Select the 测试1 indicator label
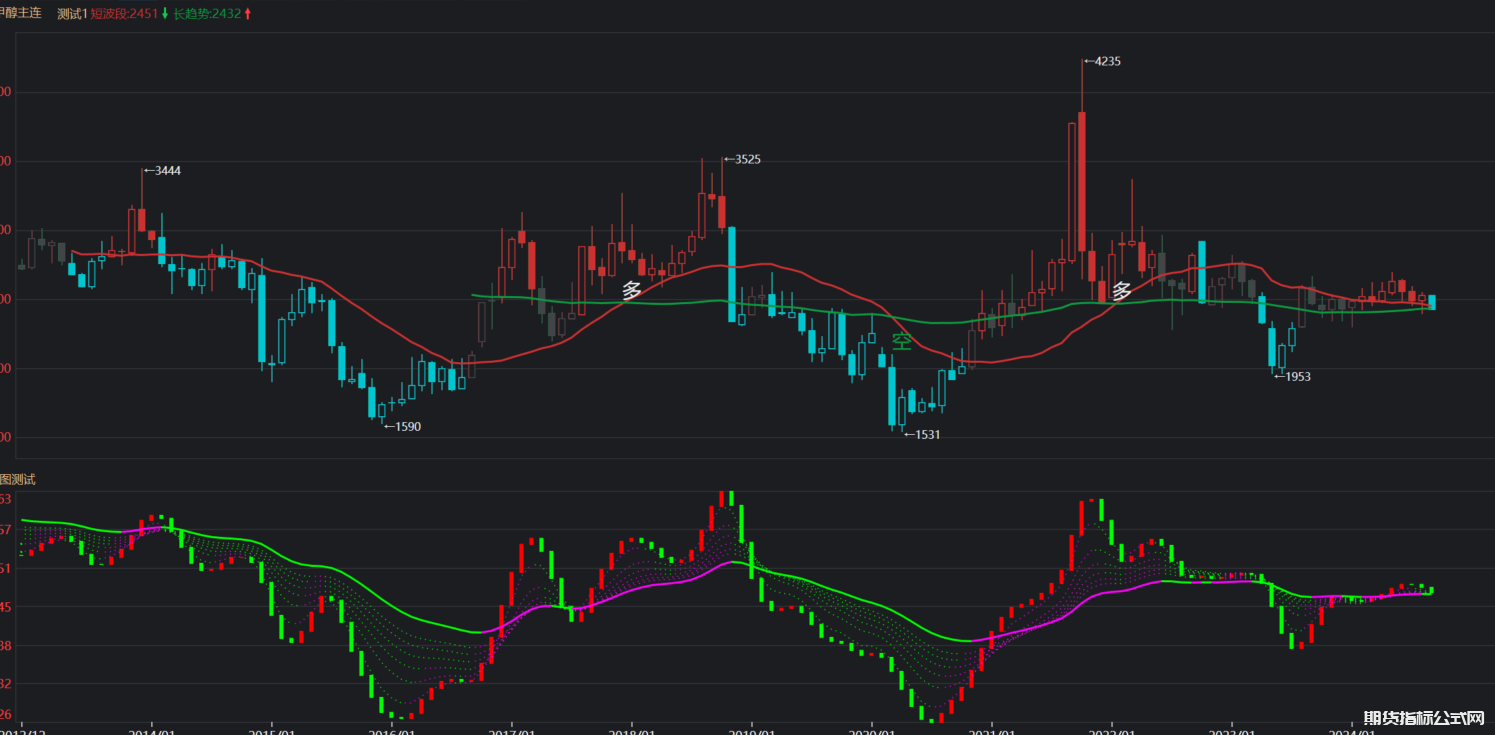1495x735 pixels. [x=73, y=14]
